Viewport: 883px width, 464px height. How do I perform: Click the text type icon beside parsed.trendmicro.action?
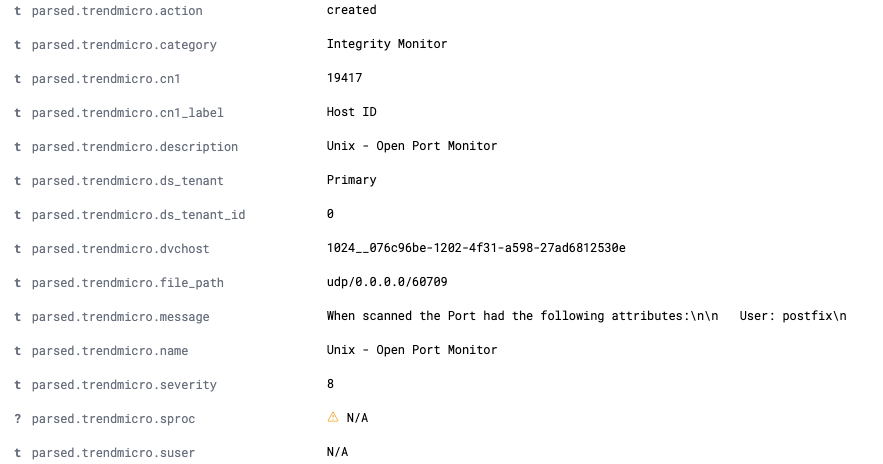point(17,11)
